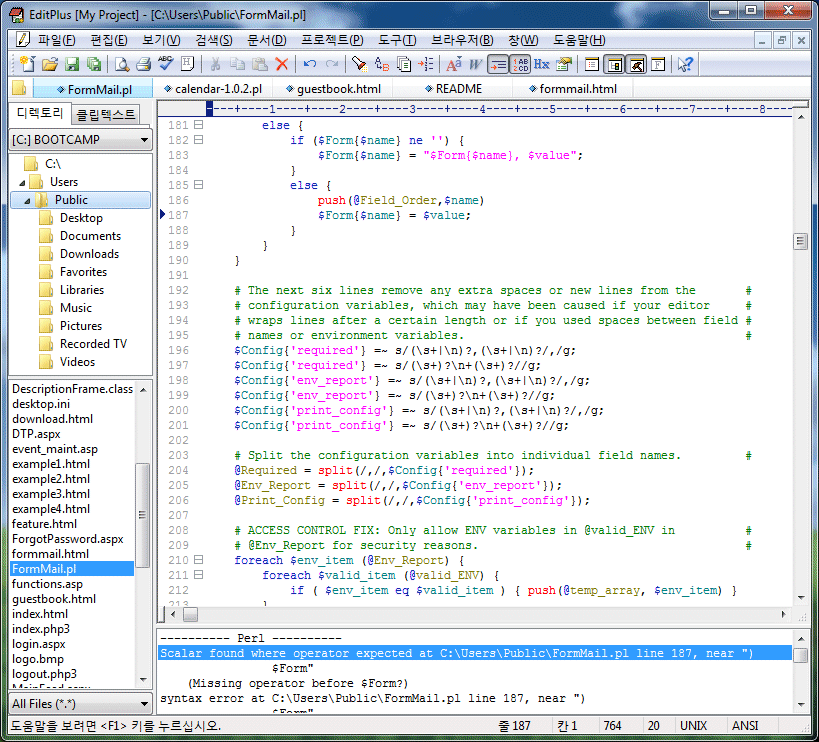
Task: Select the 디렉토리 side panel tab
Action: (x=40, y=113)
